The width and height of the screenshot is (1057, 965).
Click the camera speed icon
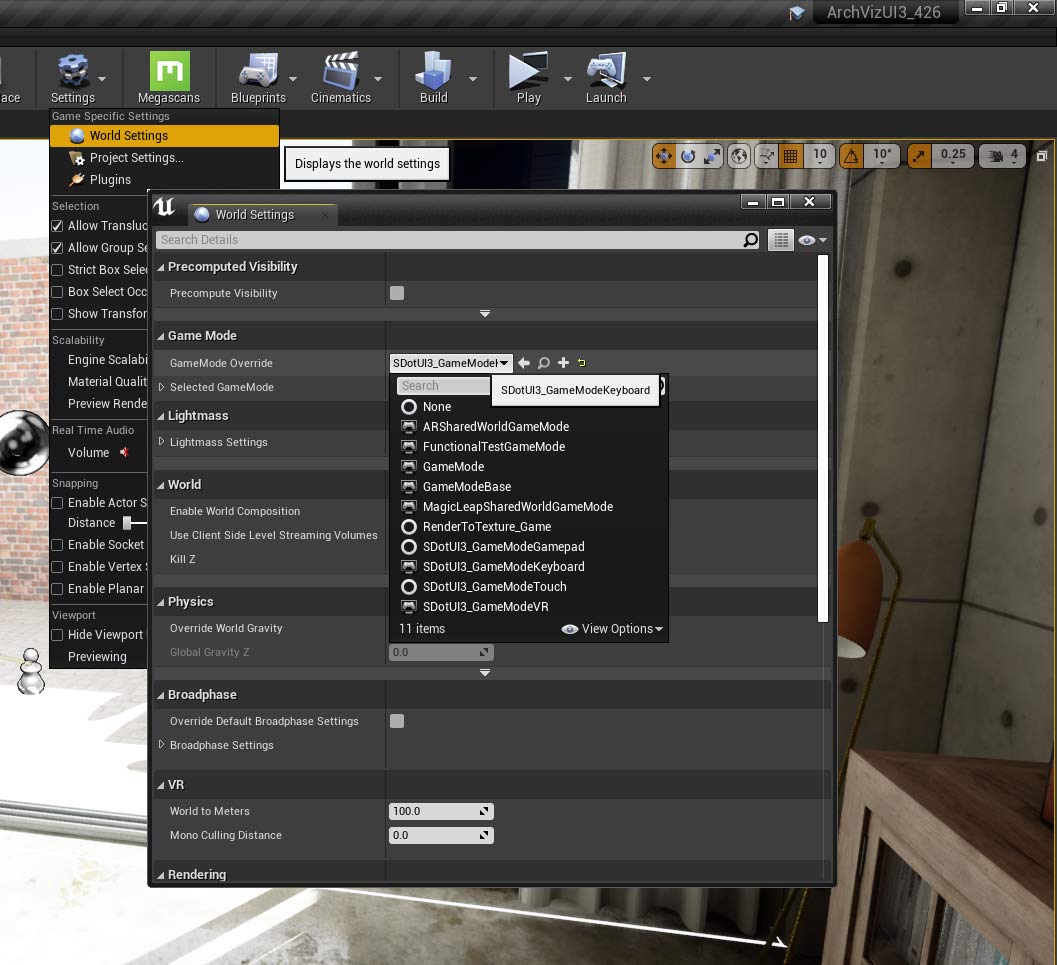996,156
